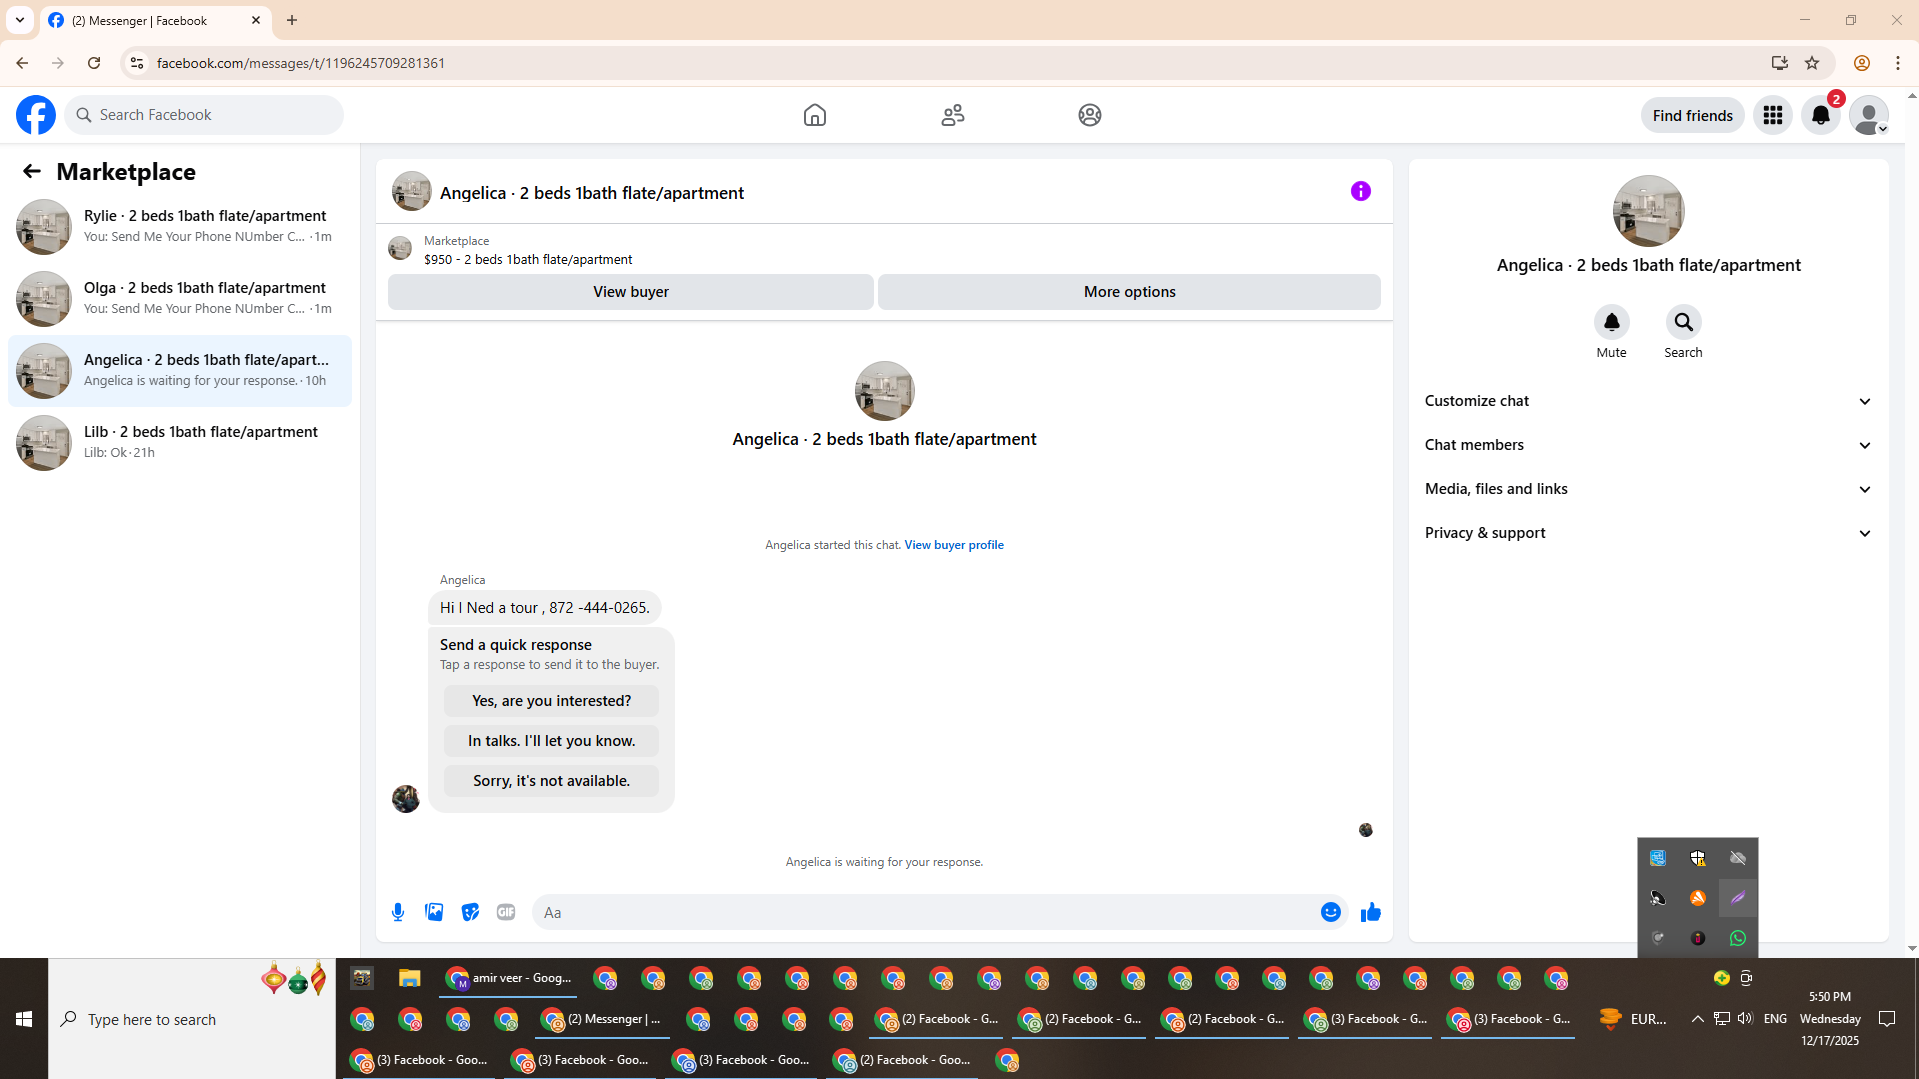Expand Privacy & support section
The image size is (1919, 1079).
pyautogui.click(x=1648, y=533)
